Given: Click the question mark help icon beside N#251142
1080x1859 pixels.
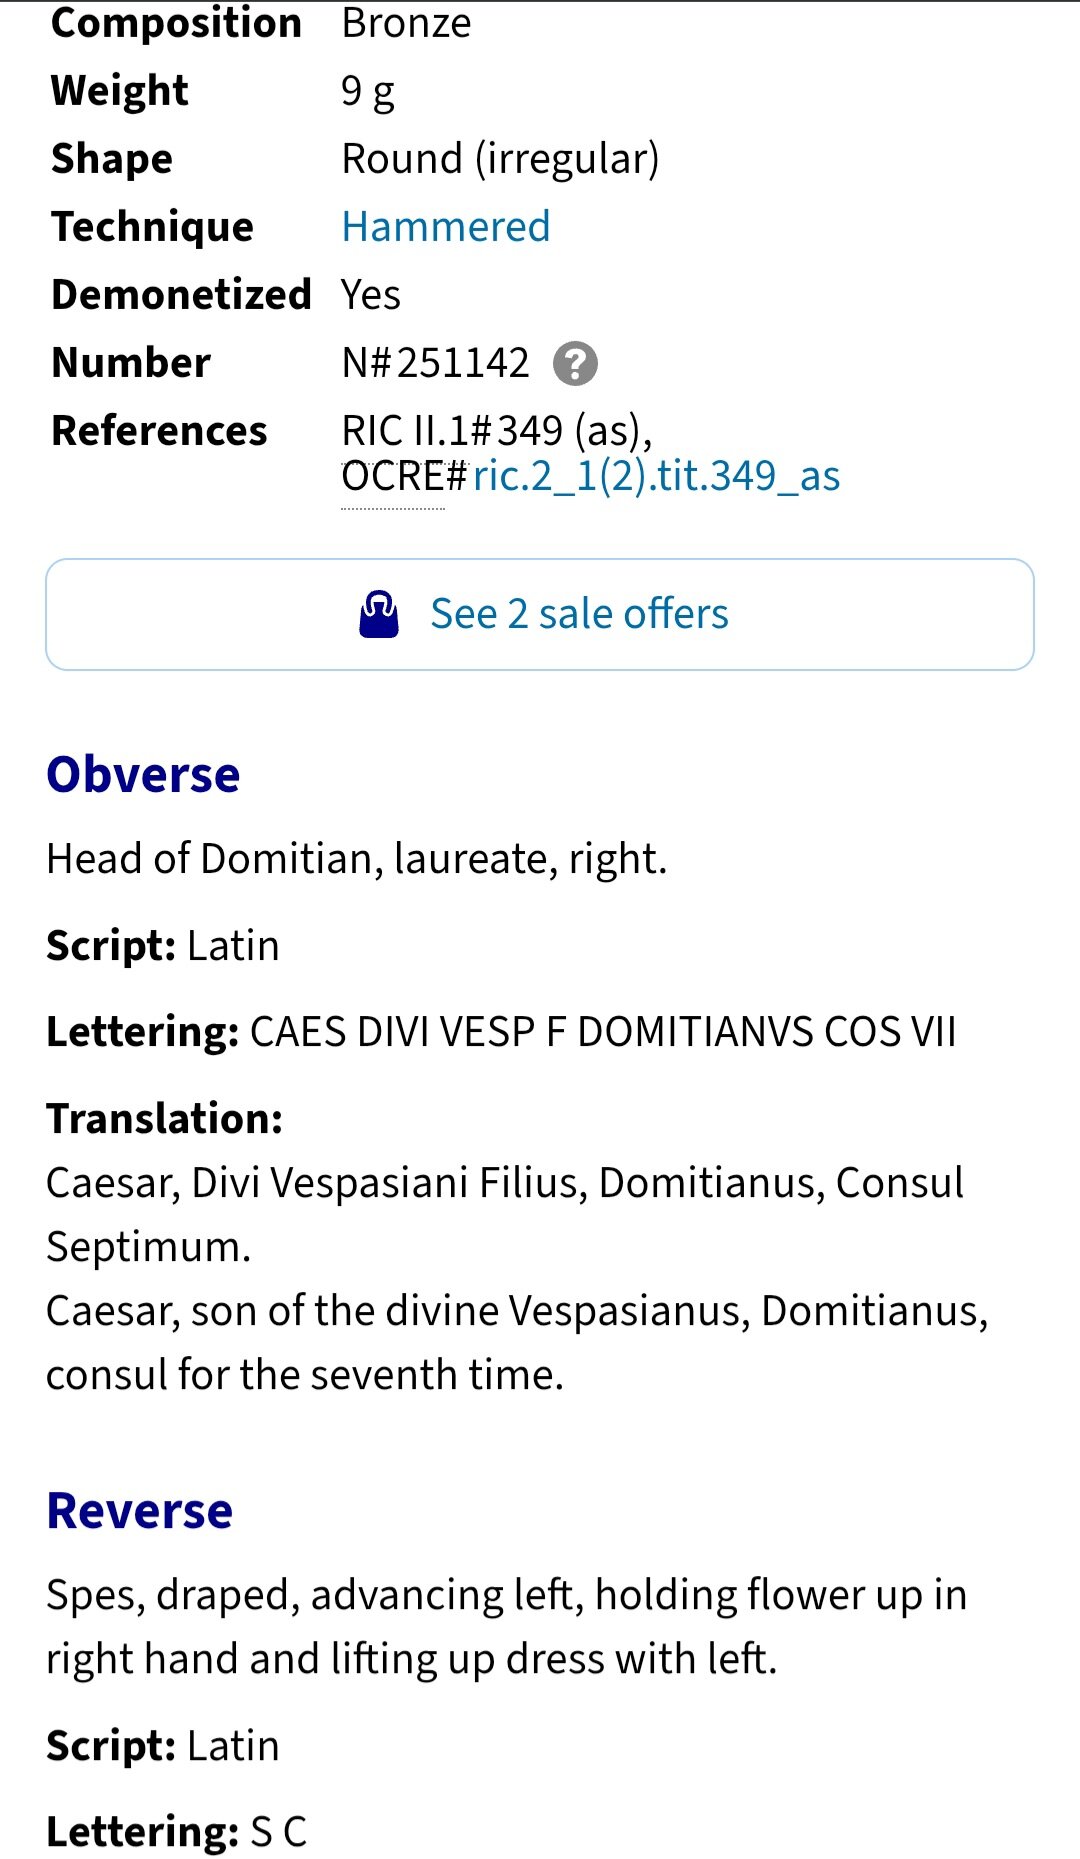Looking at the screenshot, I should 575,364.
